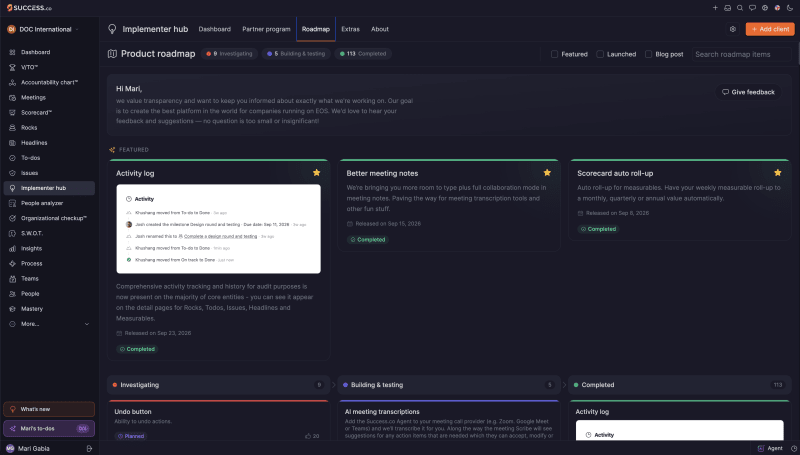The width and height of the screenshot is (800, 455).
Task: Go to Headlines in the sidebar
Action: (49, 143)
